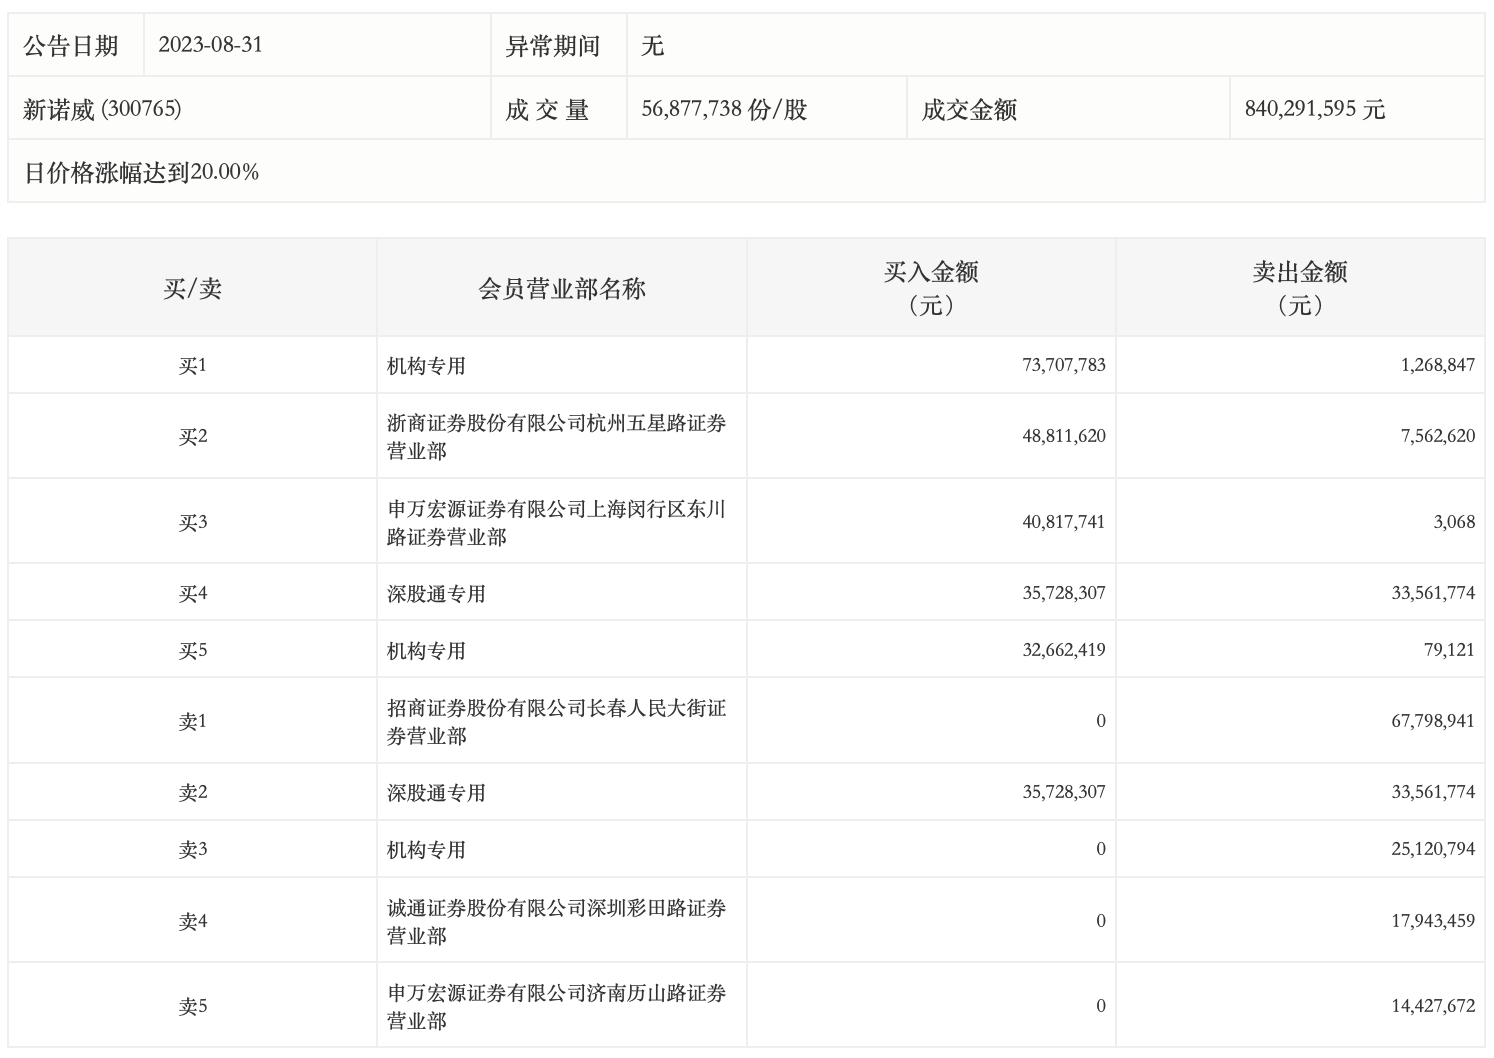Click the 买/卖 column header
The width and height of the screenshot is (1494, 1058).
pyautogui.click(x=192, y=289)
